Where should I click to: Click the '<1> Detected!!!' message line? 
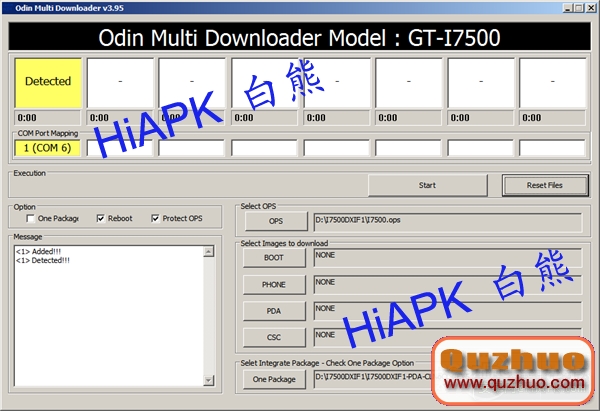click(x=43, y=260)
